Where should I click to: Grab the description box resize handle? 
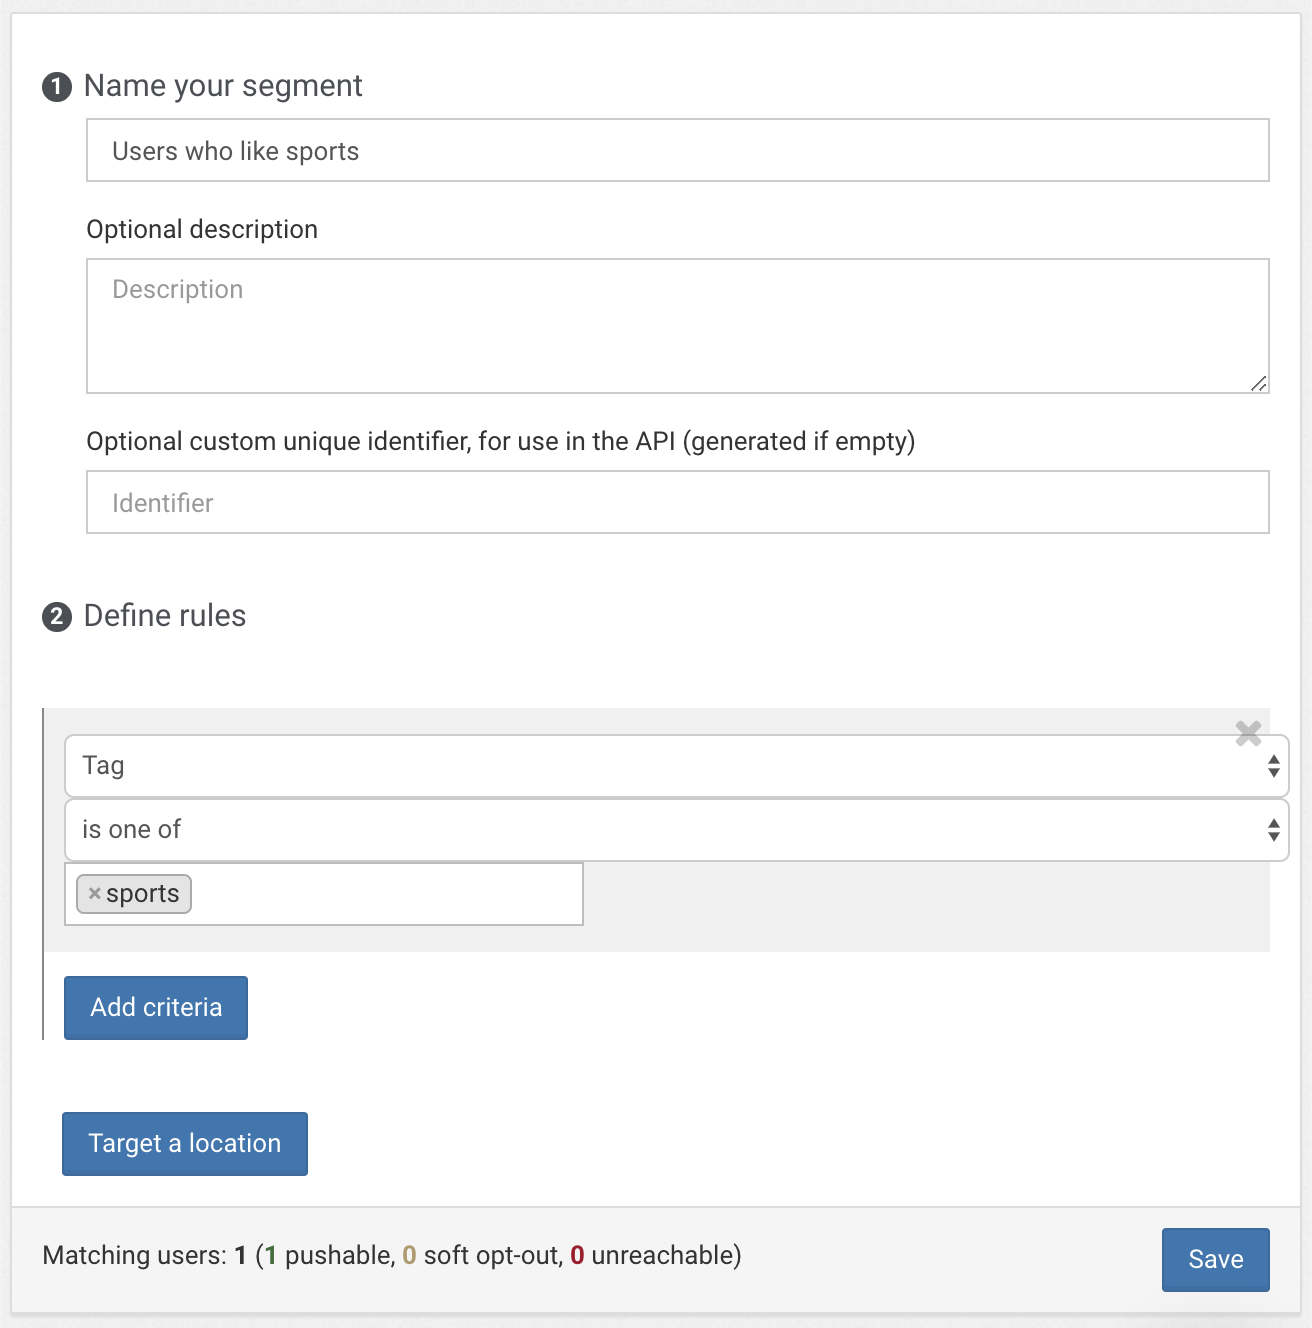(1259, 384)
